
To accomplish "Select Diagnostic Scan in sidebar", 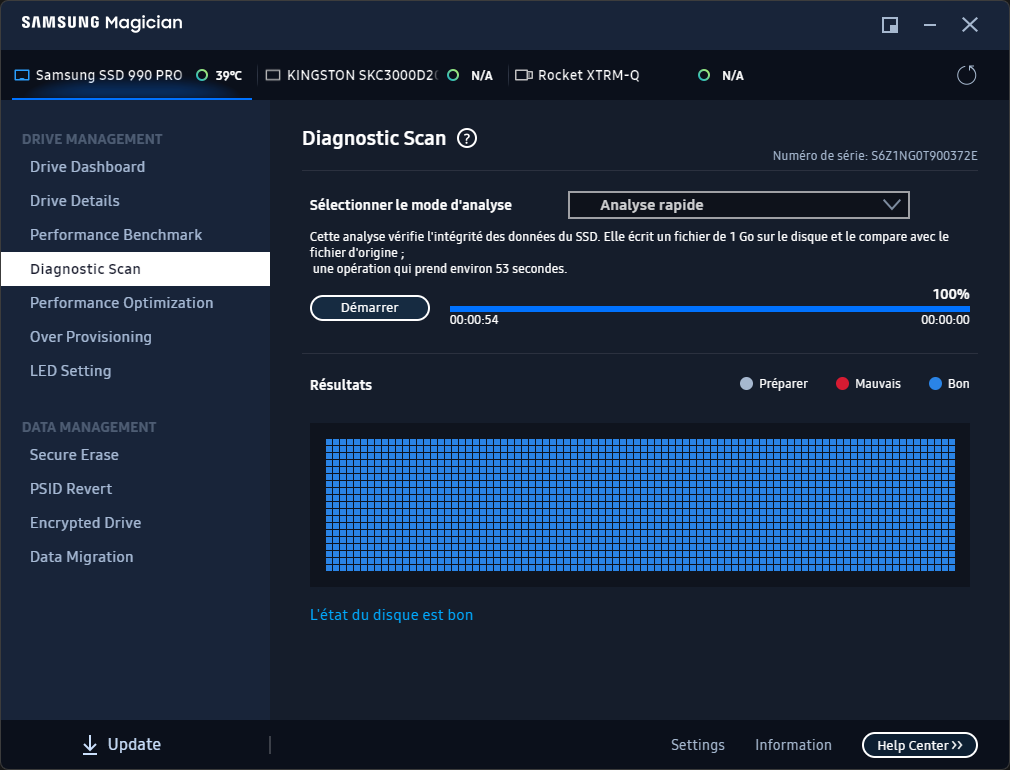I will tap(135, 269).
